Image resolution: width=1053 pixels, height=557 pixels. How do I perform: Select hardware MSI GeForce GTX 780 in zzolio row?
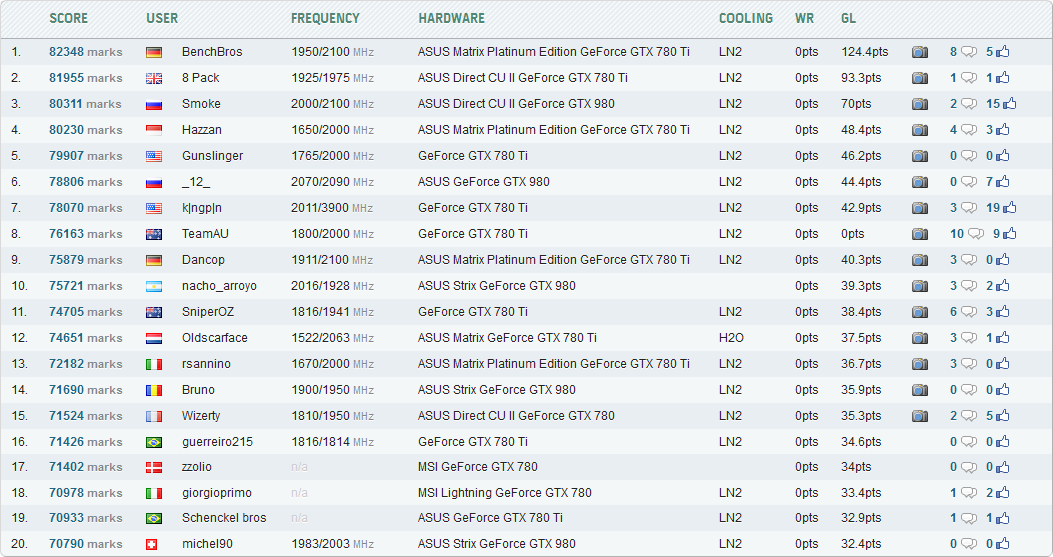(477, 467)
